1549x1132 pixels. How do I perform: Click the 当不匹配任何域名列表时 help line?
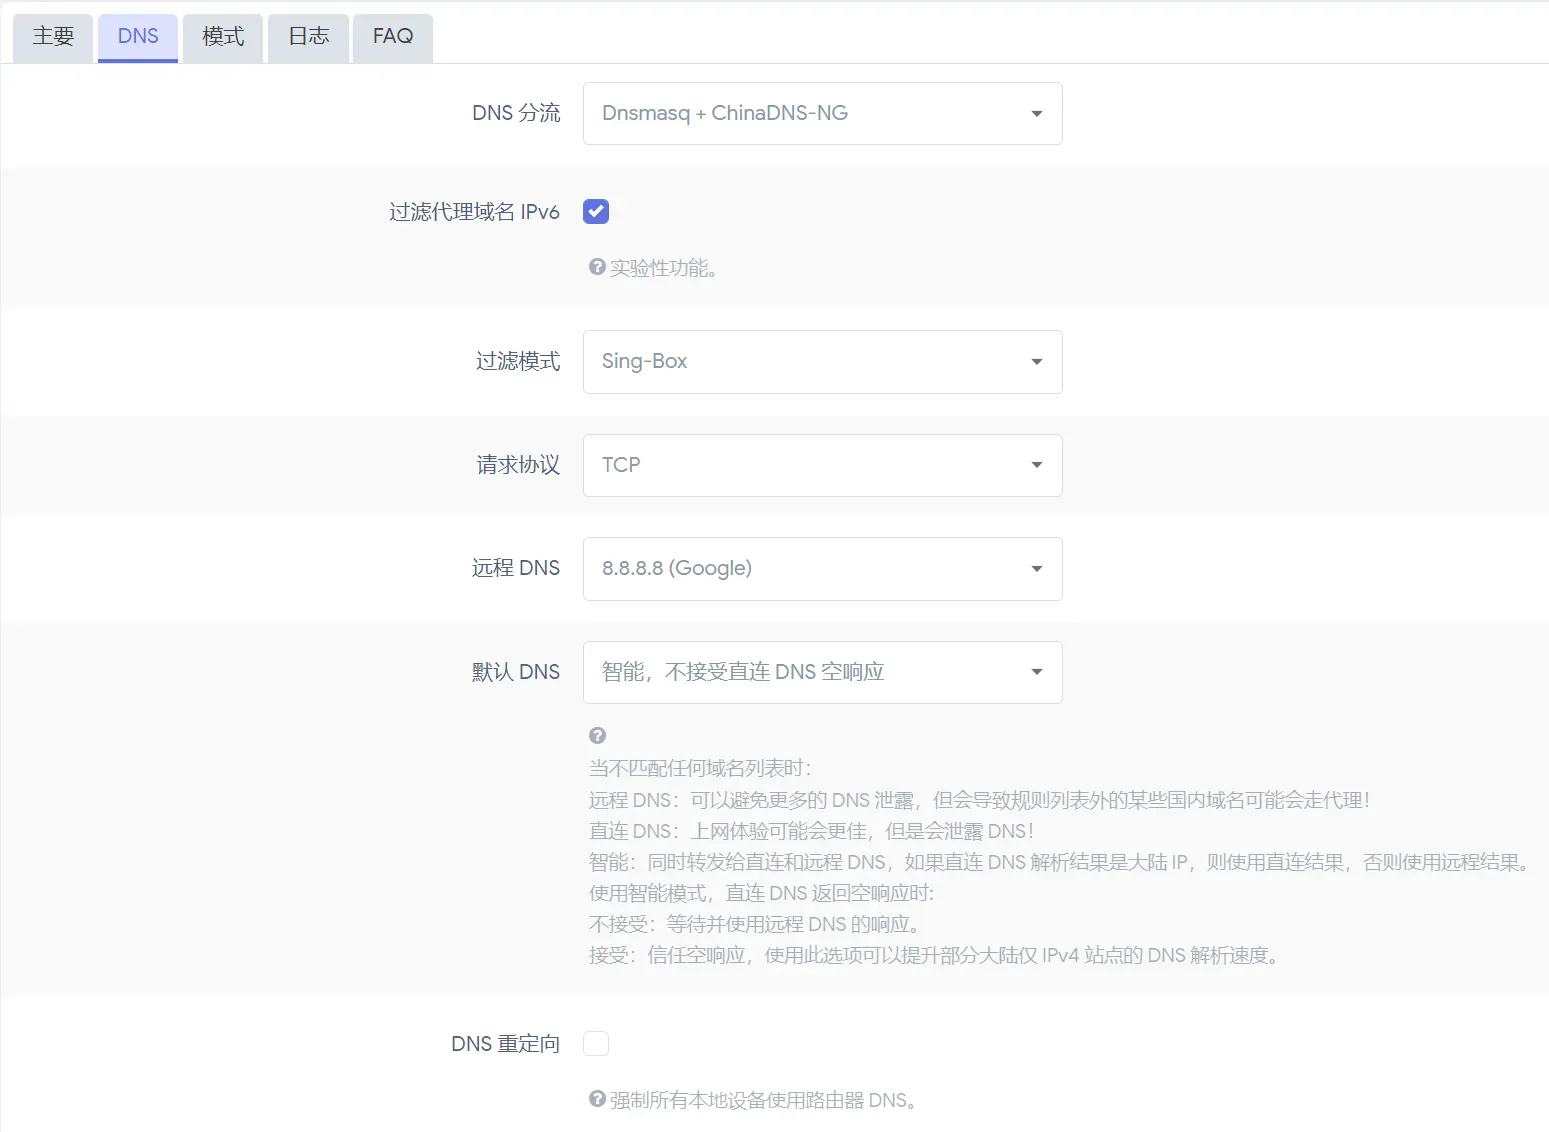tap(700, 768)
